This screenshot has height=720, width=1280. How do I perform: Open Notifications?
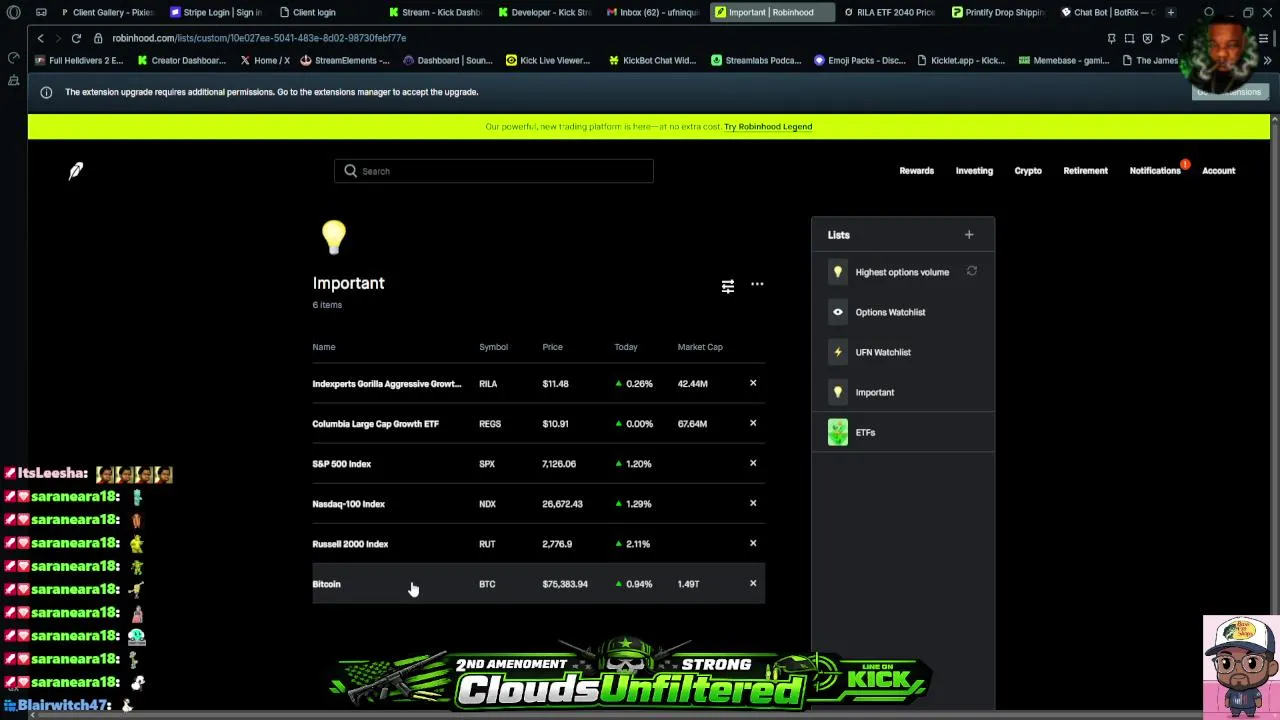click(1155, 171)
